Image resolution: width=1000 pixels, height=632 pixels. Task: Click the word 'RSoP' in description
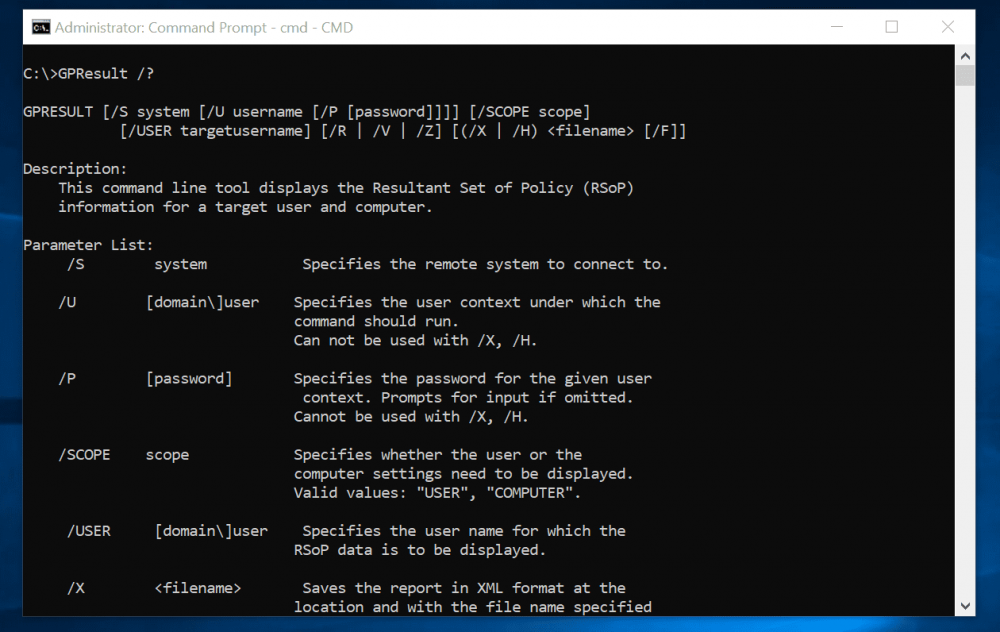point(608,188)
